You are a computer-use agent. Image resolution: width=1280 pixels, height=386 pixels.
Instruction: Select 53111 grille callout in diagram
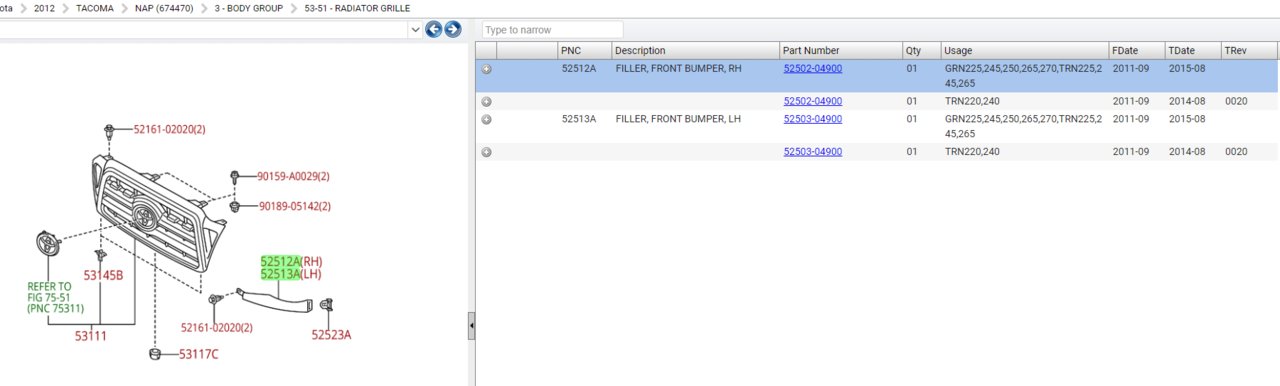[x=90, y=336]
